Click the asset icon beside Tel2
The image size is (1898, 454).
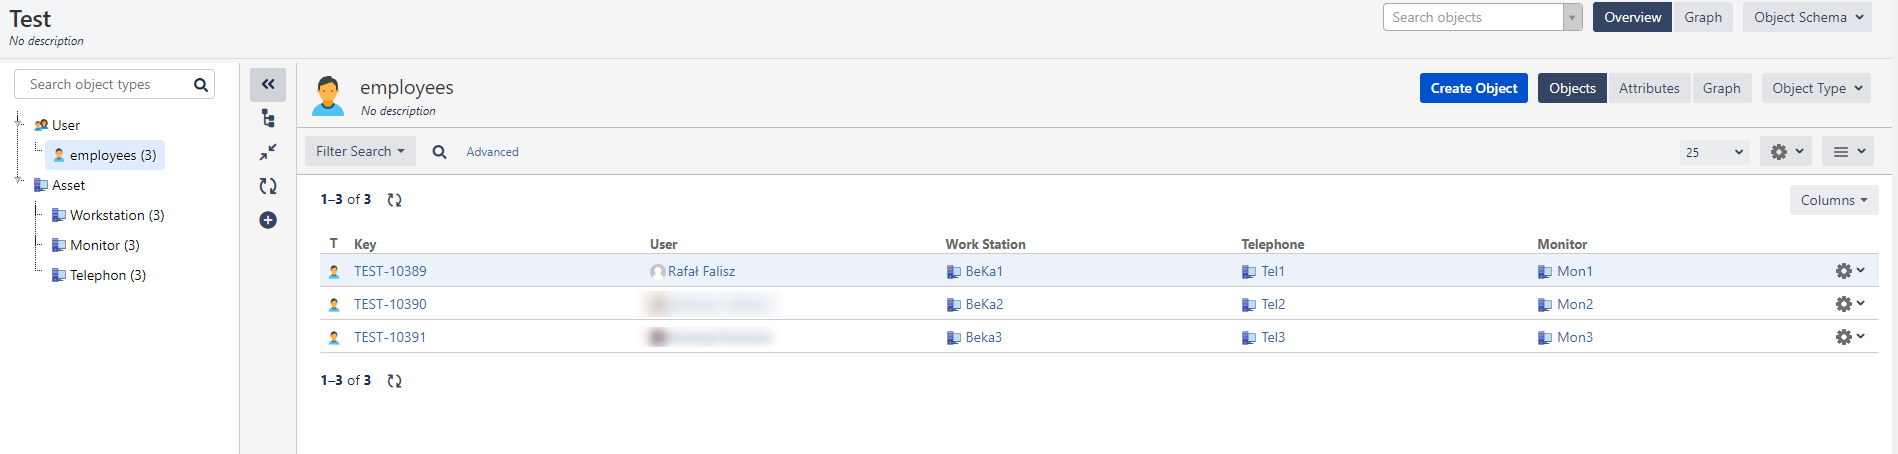[1249, 305]
